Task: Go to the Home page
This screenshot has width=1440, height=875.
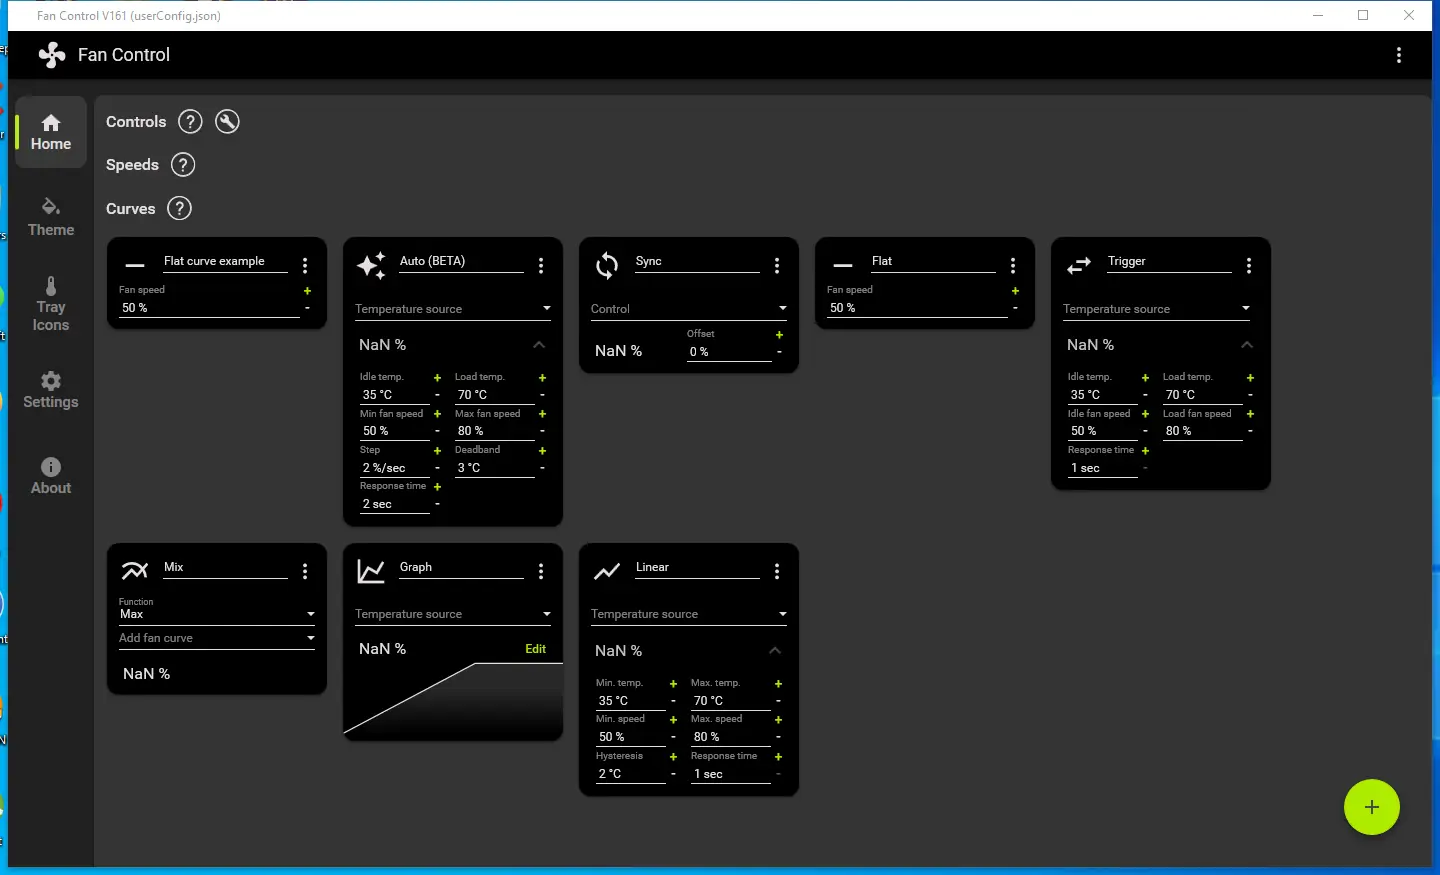Action: click(x=51, y=132)
